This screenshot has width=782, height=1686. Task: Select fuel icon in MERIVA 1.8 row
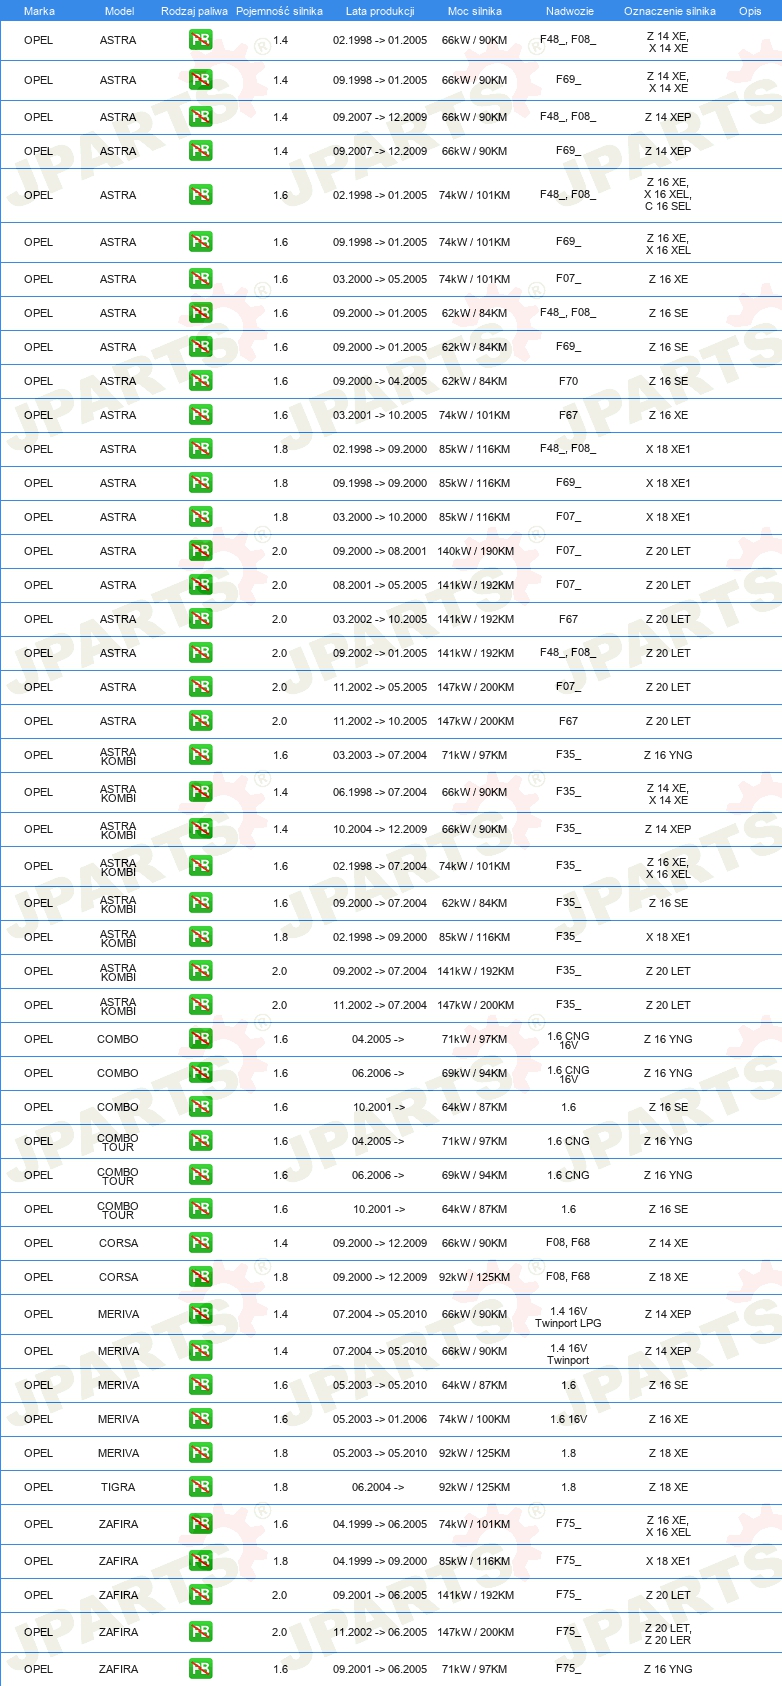(x=200, y=1453)
